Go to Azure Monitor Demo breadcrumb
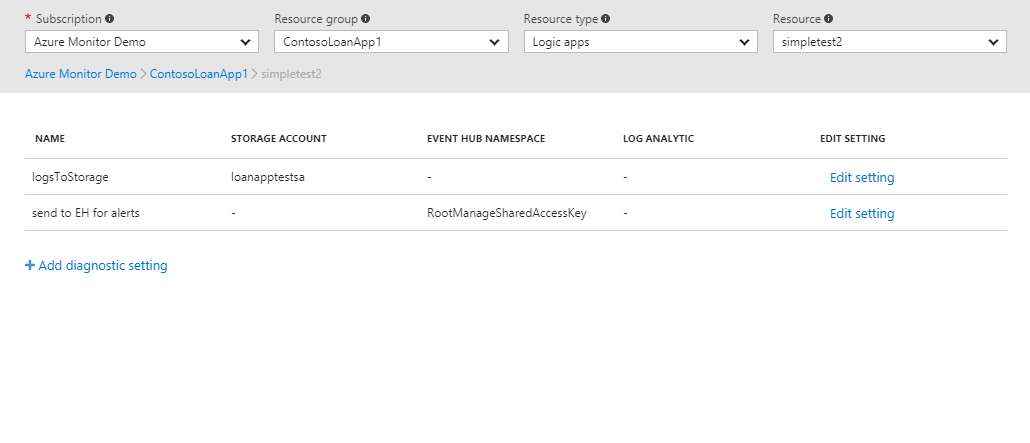Image resolution: width=1030 pixels, height=443 pixels. pyautogui.click(x=81, y=74)
